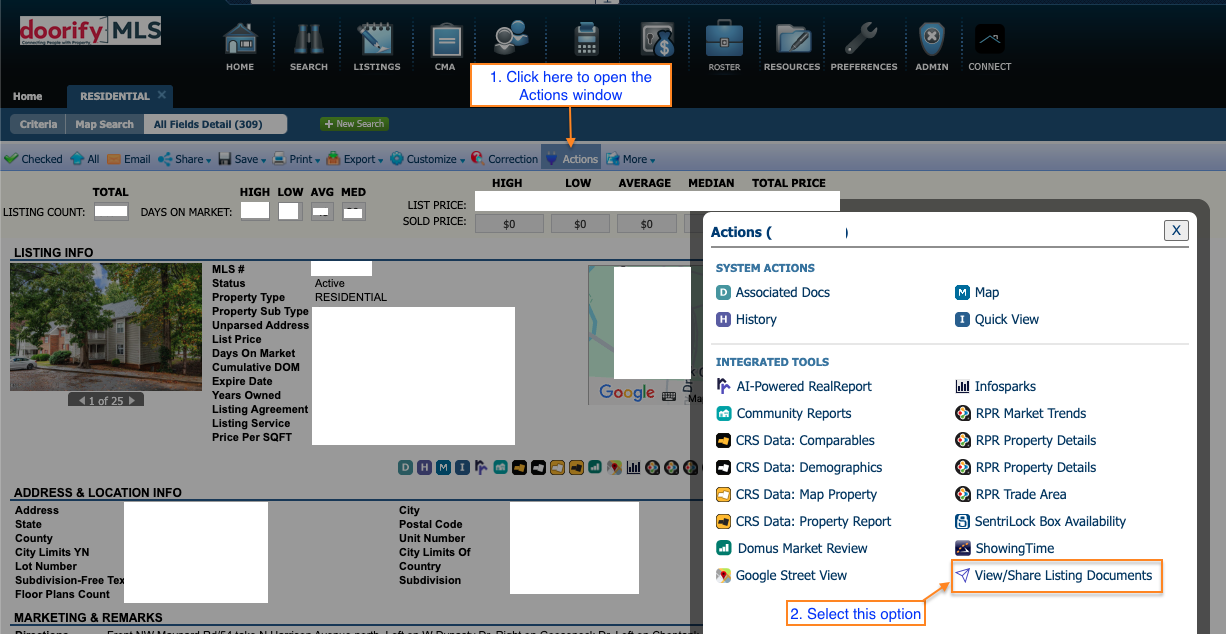The height and width of the screenshot is (634, 1226).
Task: Expand the Save dropdown
Action: [x=243, y=159]
